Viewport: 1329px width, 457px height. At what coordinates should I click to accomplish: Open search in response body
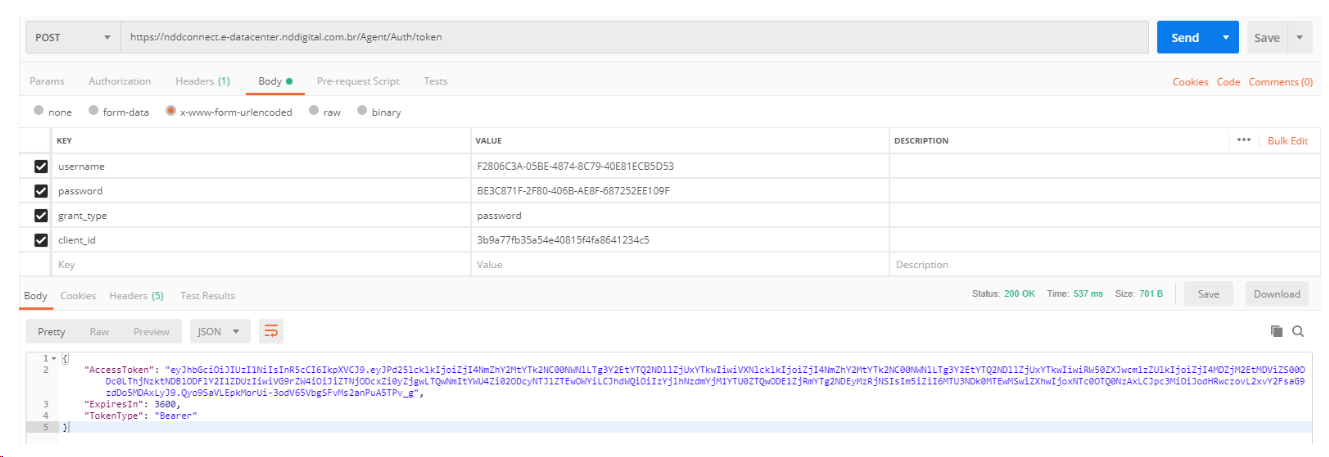pos(1298,331)
